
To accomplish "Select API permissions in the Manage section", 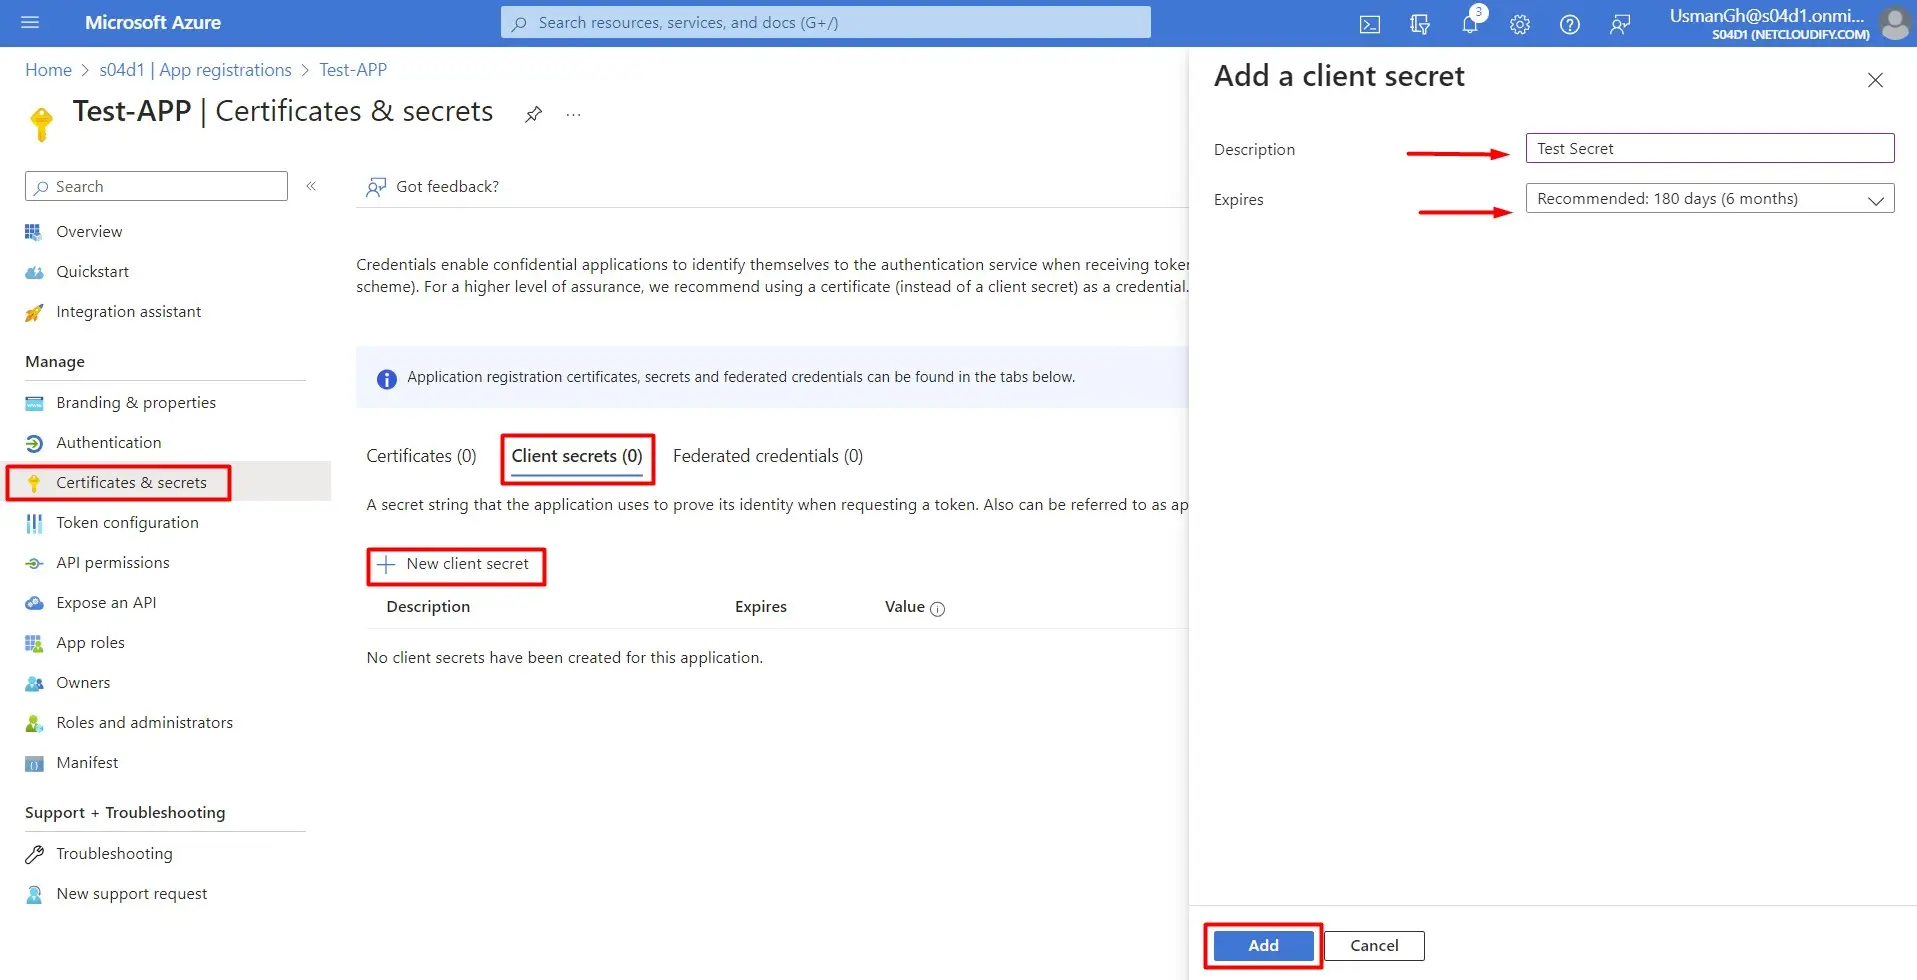I will pyautogui.click(x=112, y=562).
